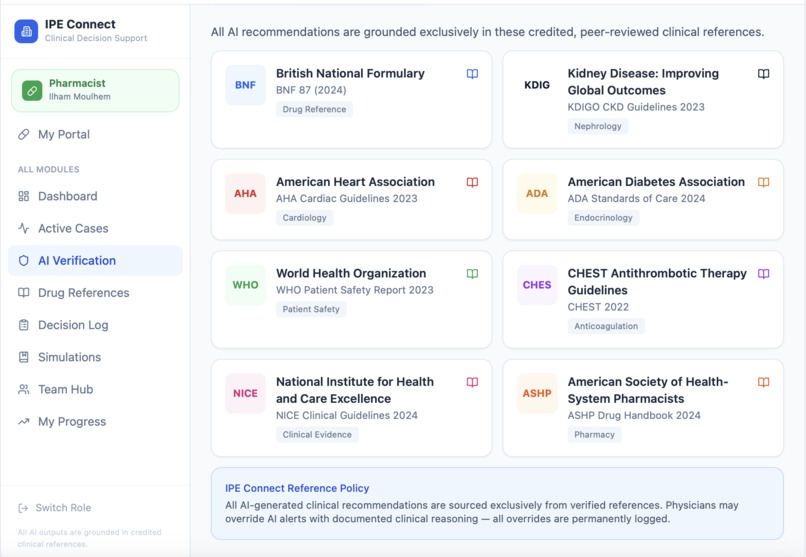Click Switch Role button

click(x=54, y=508)
